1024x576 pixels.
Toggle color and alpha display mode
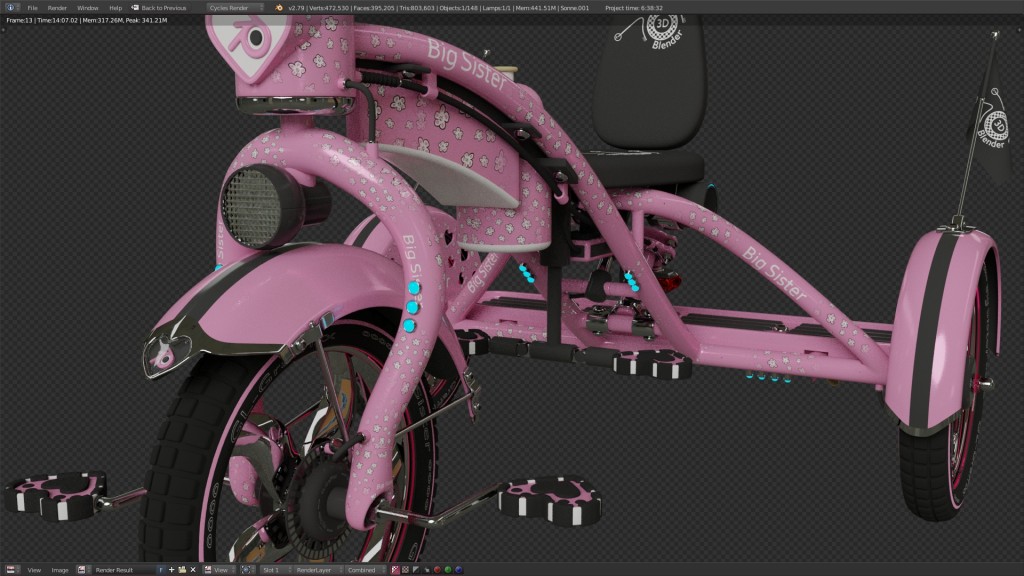[395, 569]
